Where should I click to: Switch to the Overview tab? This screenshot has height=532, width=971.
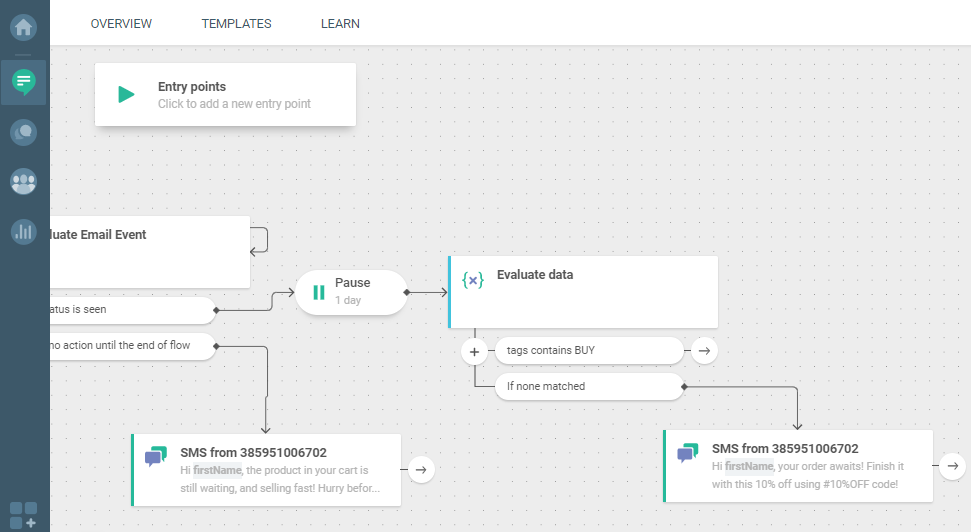click(121, 23)
